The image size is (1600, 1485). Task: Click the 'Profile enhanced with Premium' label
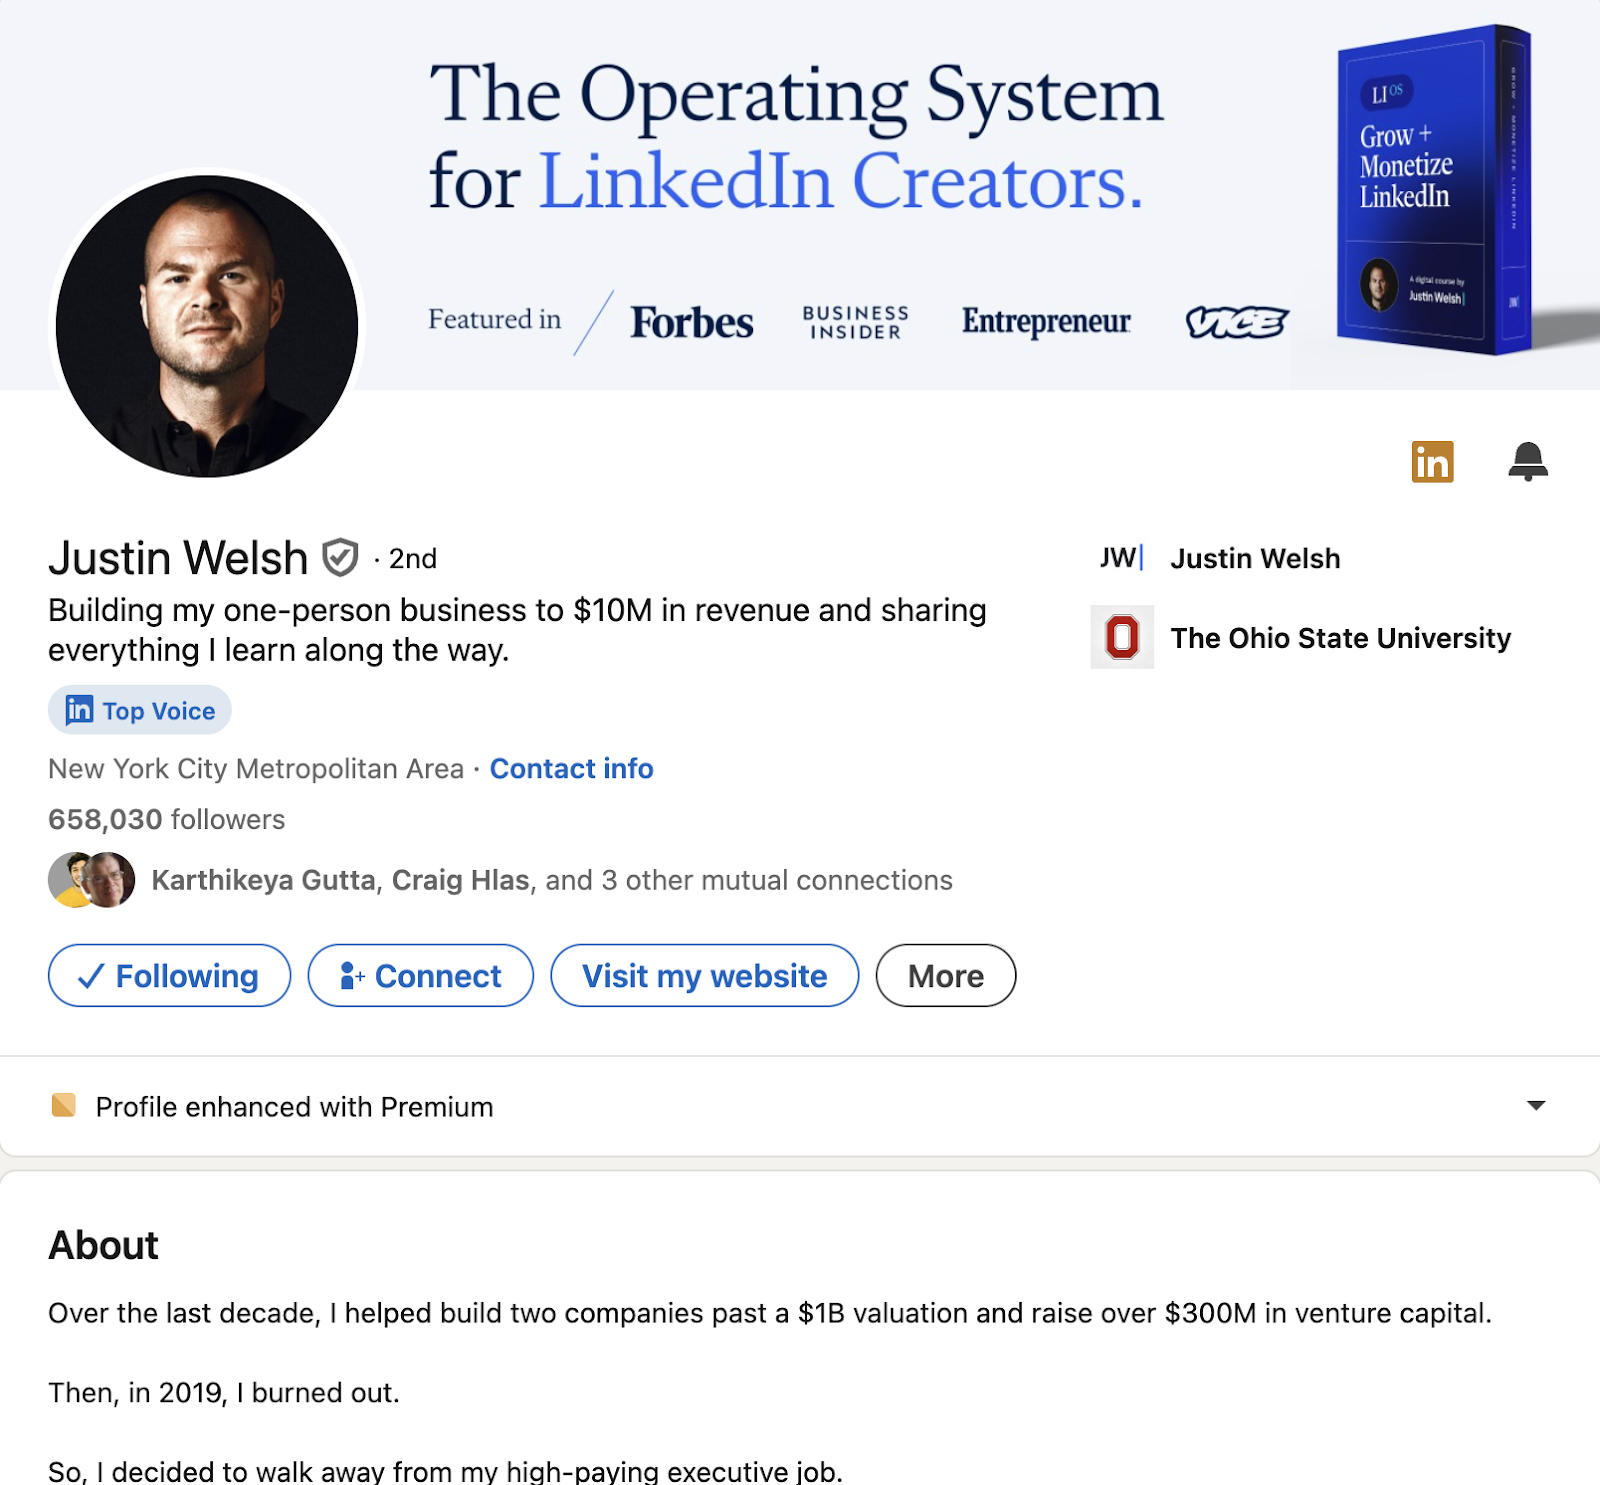294,1106
